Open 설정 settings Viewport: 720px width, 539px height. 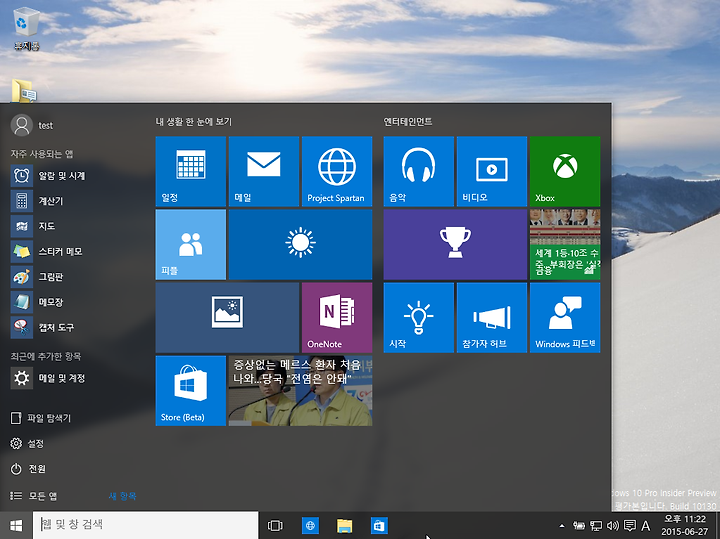point(27,443)
